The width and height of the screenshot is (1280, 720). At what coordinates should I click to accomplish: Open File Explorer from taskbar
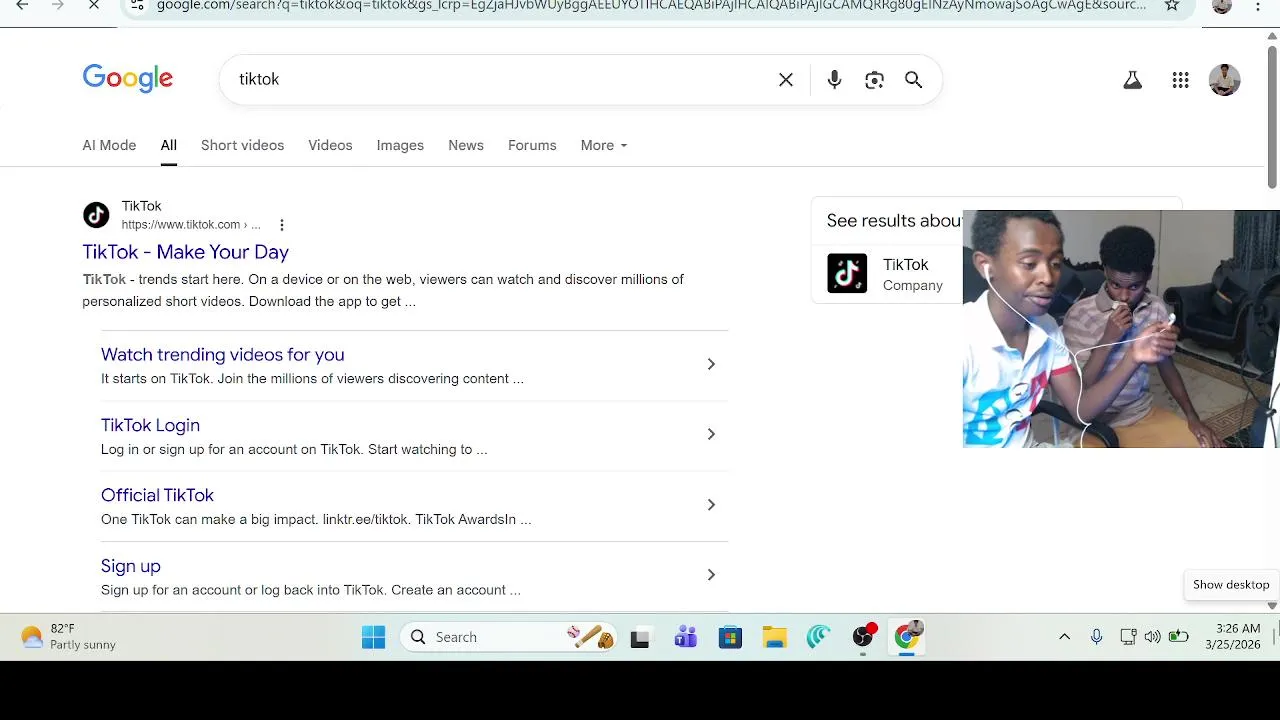(x=774, y=637)
